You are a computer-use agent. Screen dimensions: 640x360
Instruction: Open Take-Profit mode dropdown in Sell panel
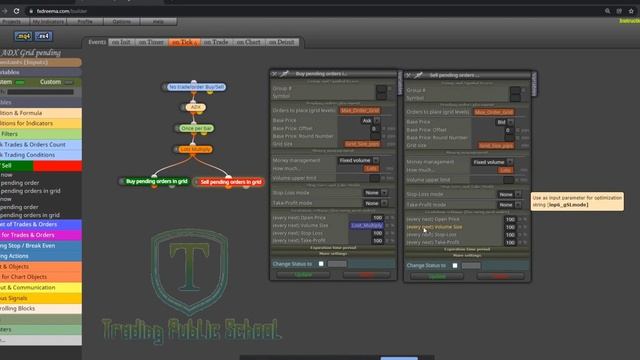pos(509,204)
